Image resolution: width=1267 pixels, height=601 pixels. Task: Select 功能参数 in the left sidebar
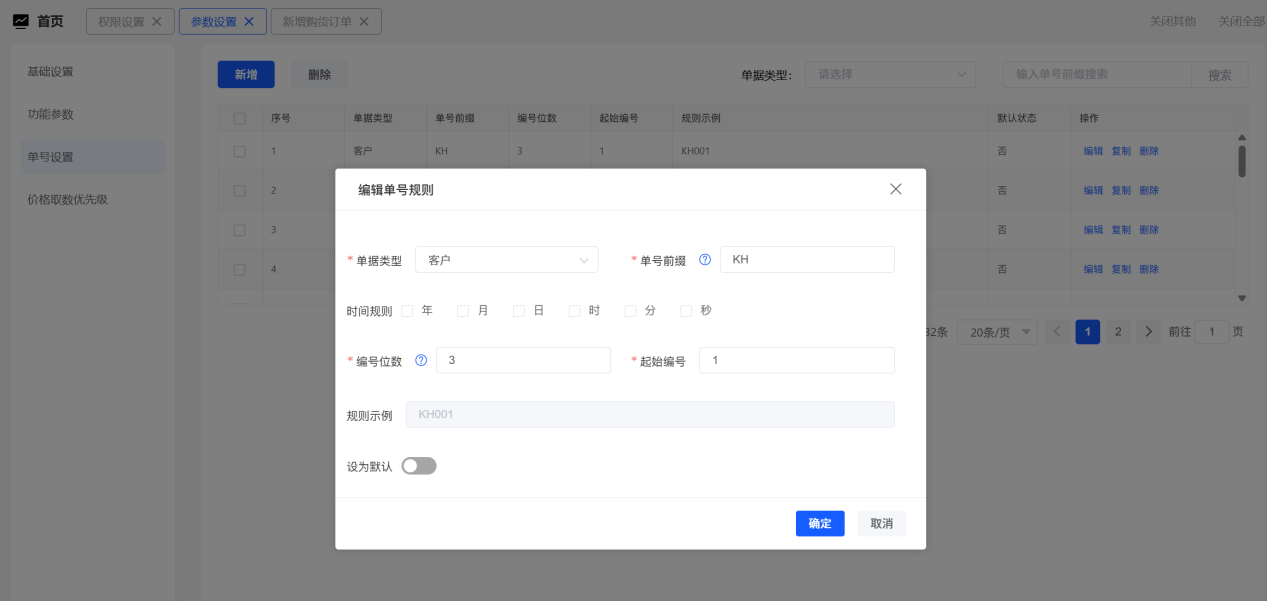[x=50, y=114]
